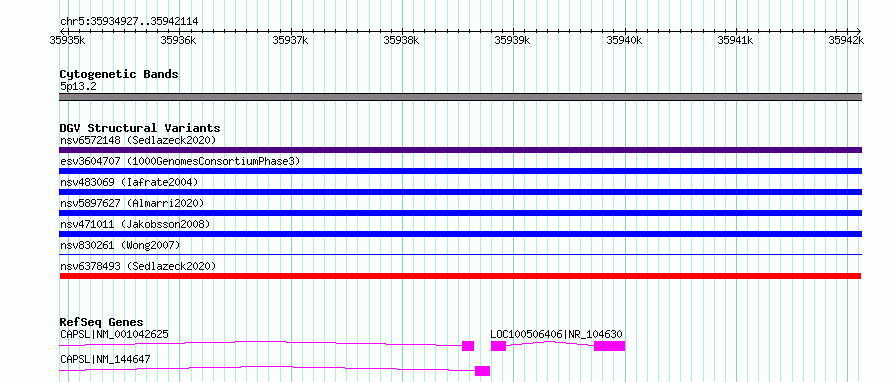Click the 35938k ruler tick label
The width and height of the screenshot is (890, 382).
402,40
